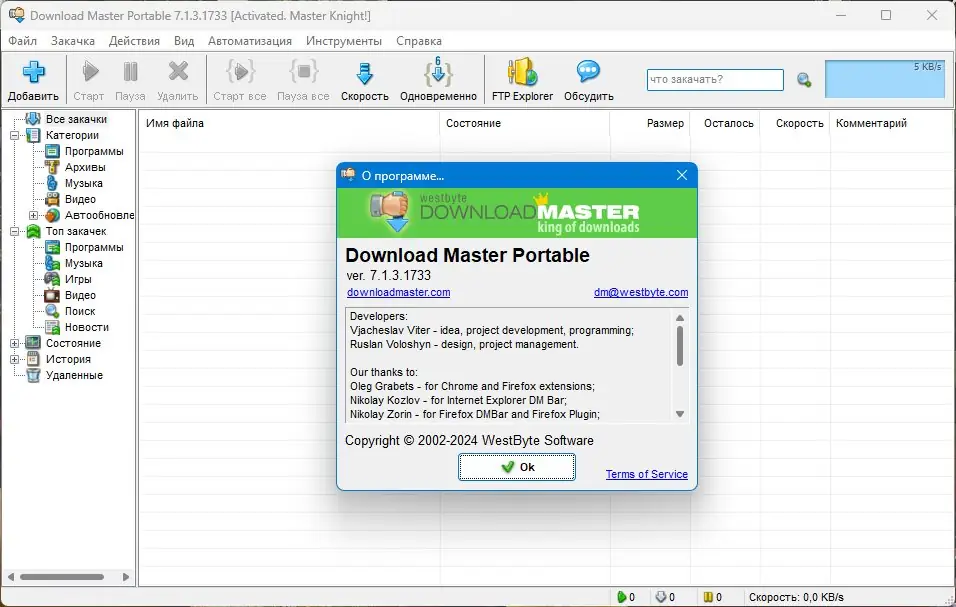Viewport: 956px width, 607px height.
Task: Click the Пауза toolbar icon
Action: [x=130, y=72]
